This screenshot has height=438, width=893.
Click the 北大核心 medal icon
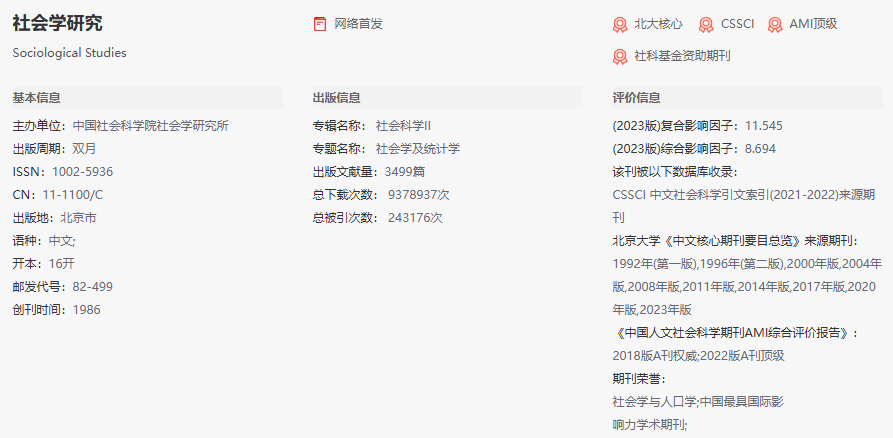click(620, 24)
